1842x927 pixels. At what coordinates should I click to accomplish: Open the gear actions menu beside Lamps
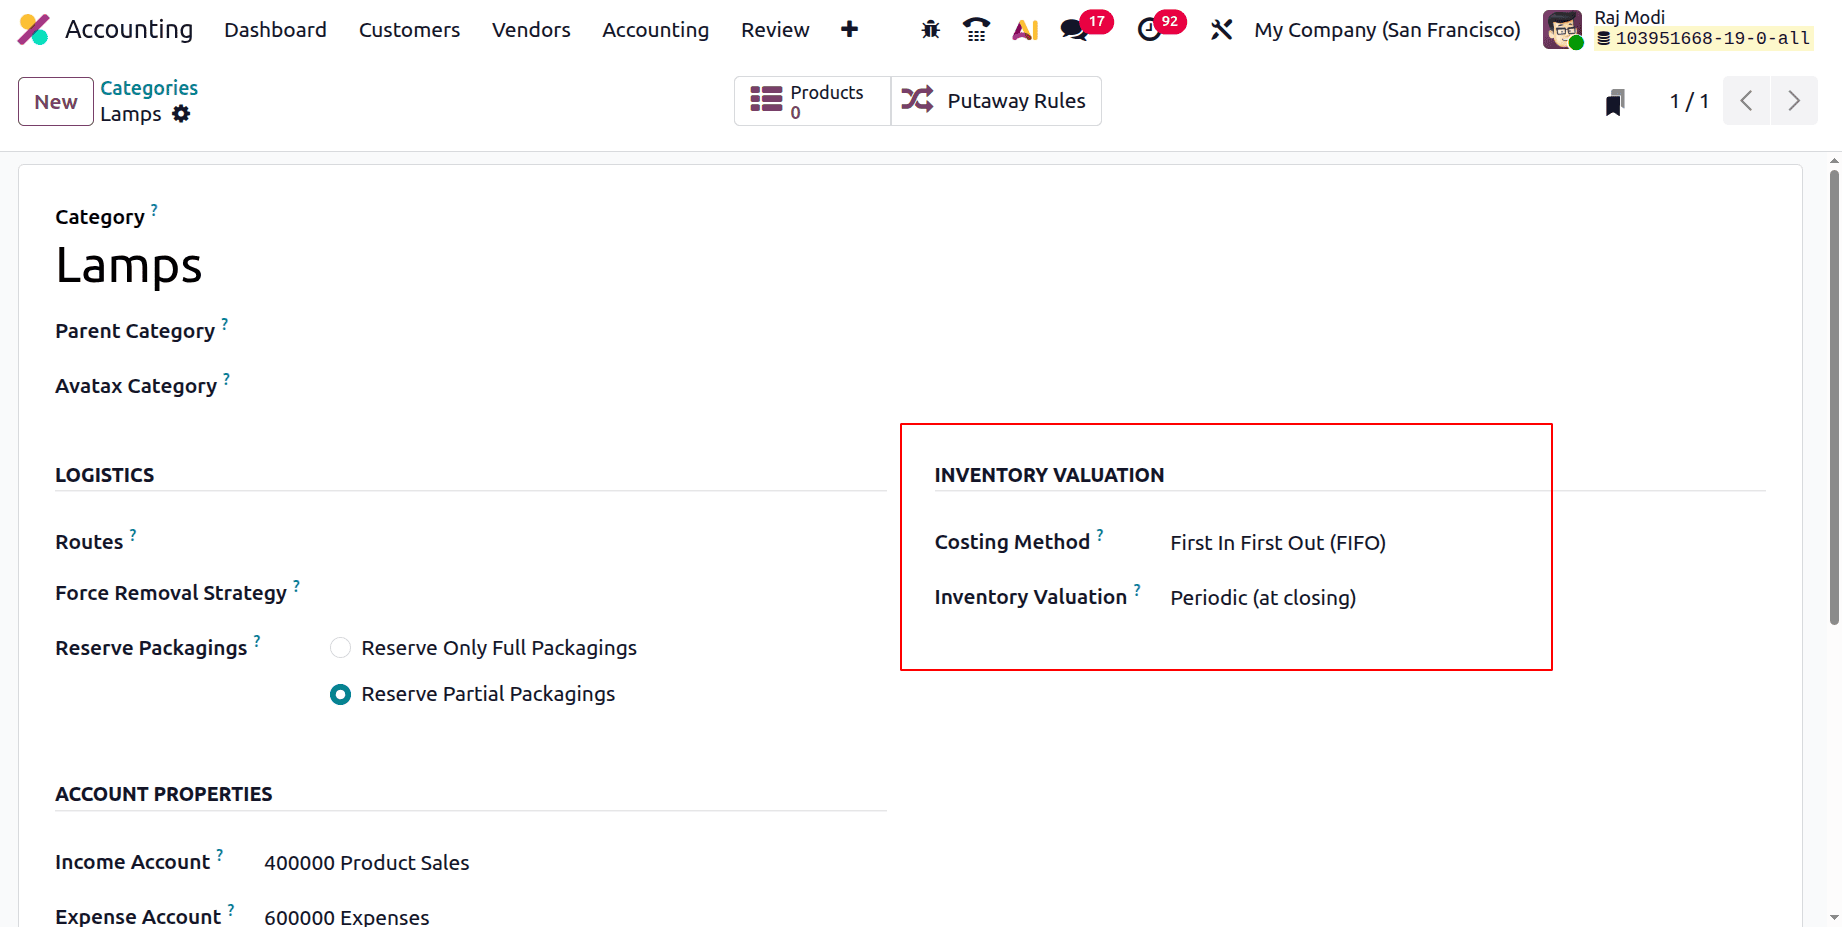tap(181, 113)
